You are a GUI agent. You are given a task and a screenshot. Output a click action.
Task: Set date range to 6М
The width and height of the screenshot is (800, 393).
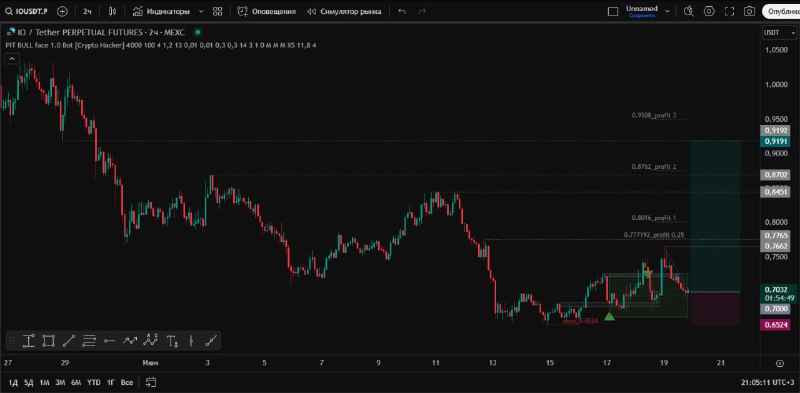pyautogui.click(x=76, y=382)
